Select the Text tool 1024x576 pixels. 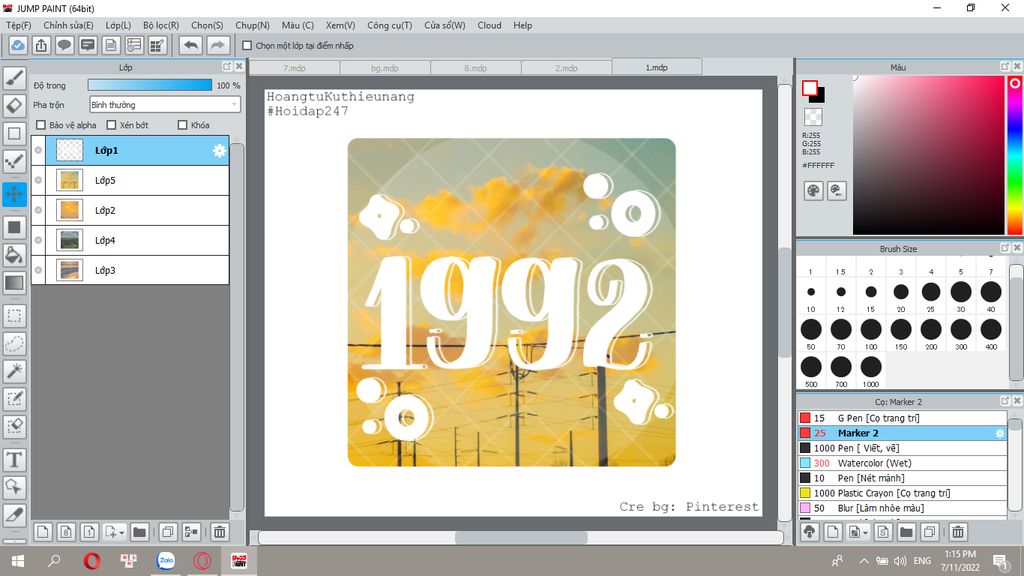[14, 460]
